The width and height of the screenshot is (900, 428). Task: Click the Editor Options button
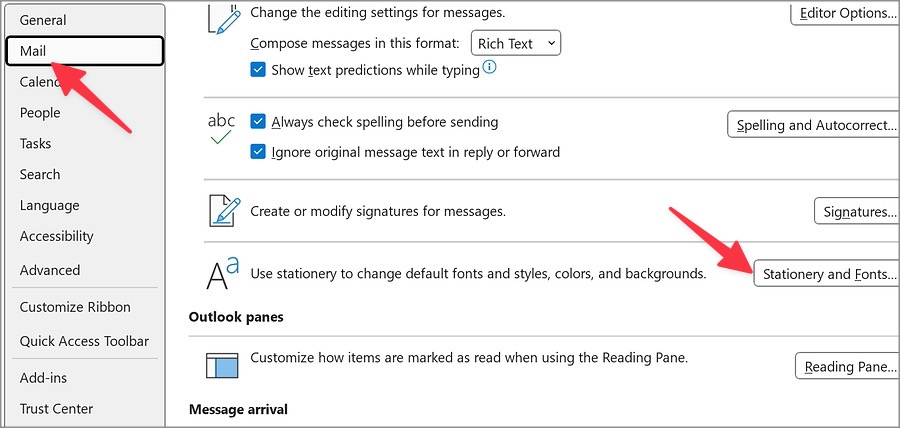coord(845,13)
